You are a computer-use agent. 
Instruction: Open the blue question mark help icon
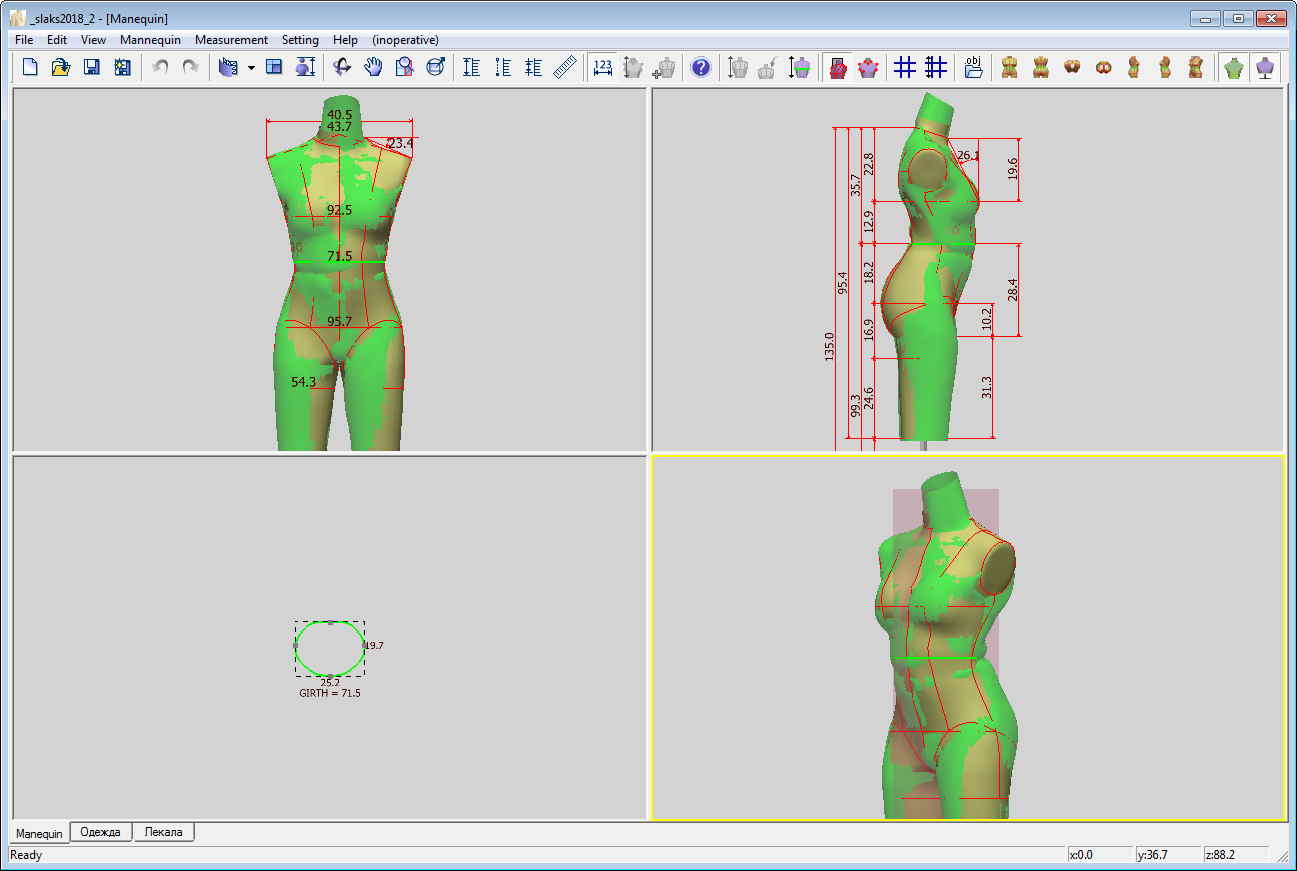pyautogui.click(x=701, y=67)
